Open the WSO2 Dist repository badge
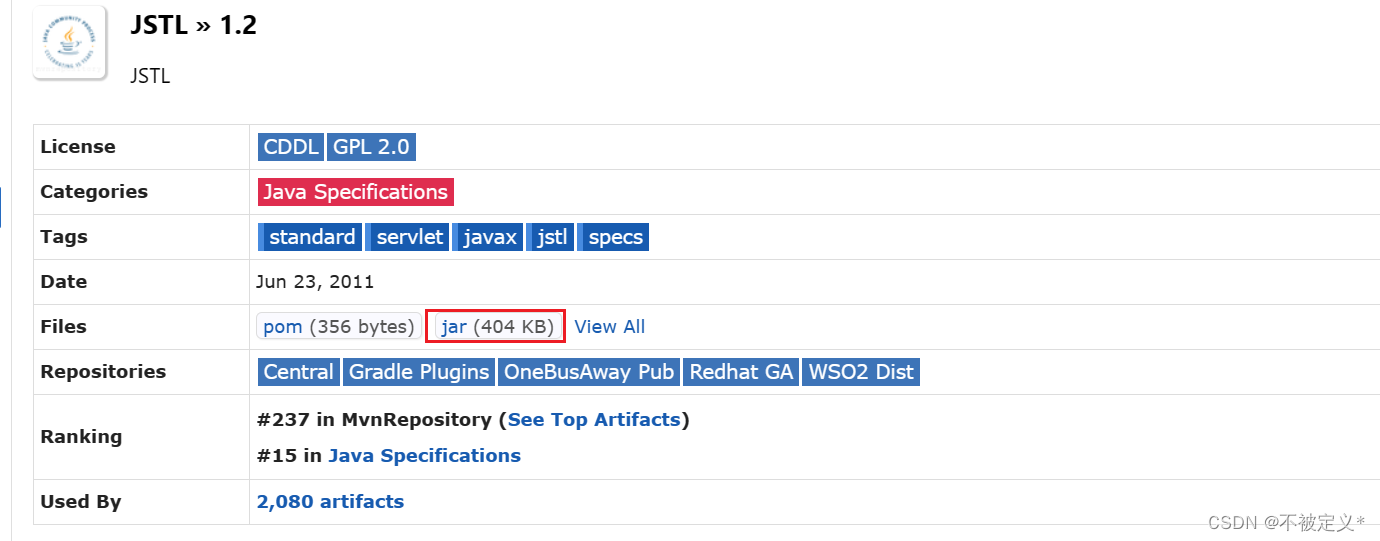This screenshot has height=541, width=1380. [x=861, y=372]
